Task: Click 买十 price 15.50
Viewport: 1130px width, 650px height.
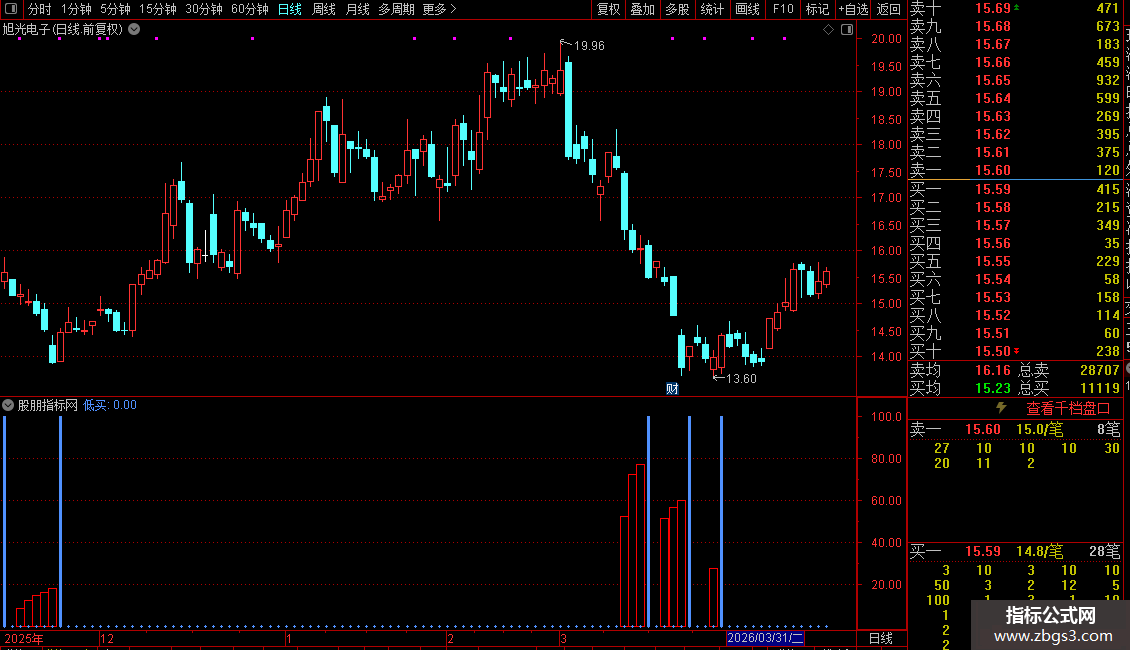Action: (x=993, y=352)
